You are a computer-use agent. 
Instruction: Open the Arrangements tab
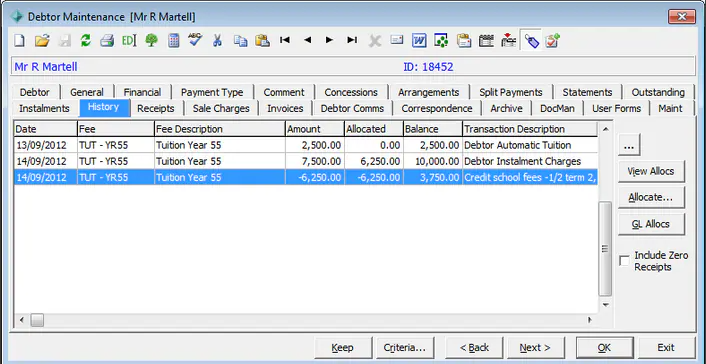(429, 92)
